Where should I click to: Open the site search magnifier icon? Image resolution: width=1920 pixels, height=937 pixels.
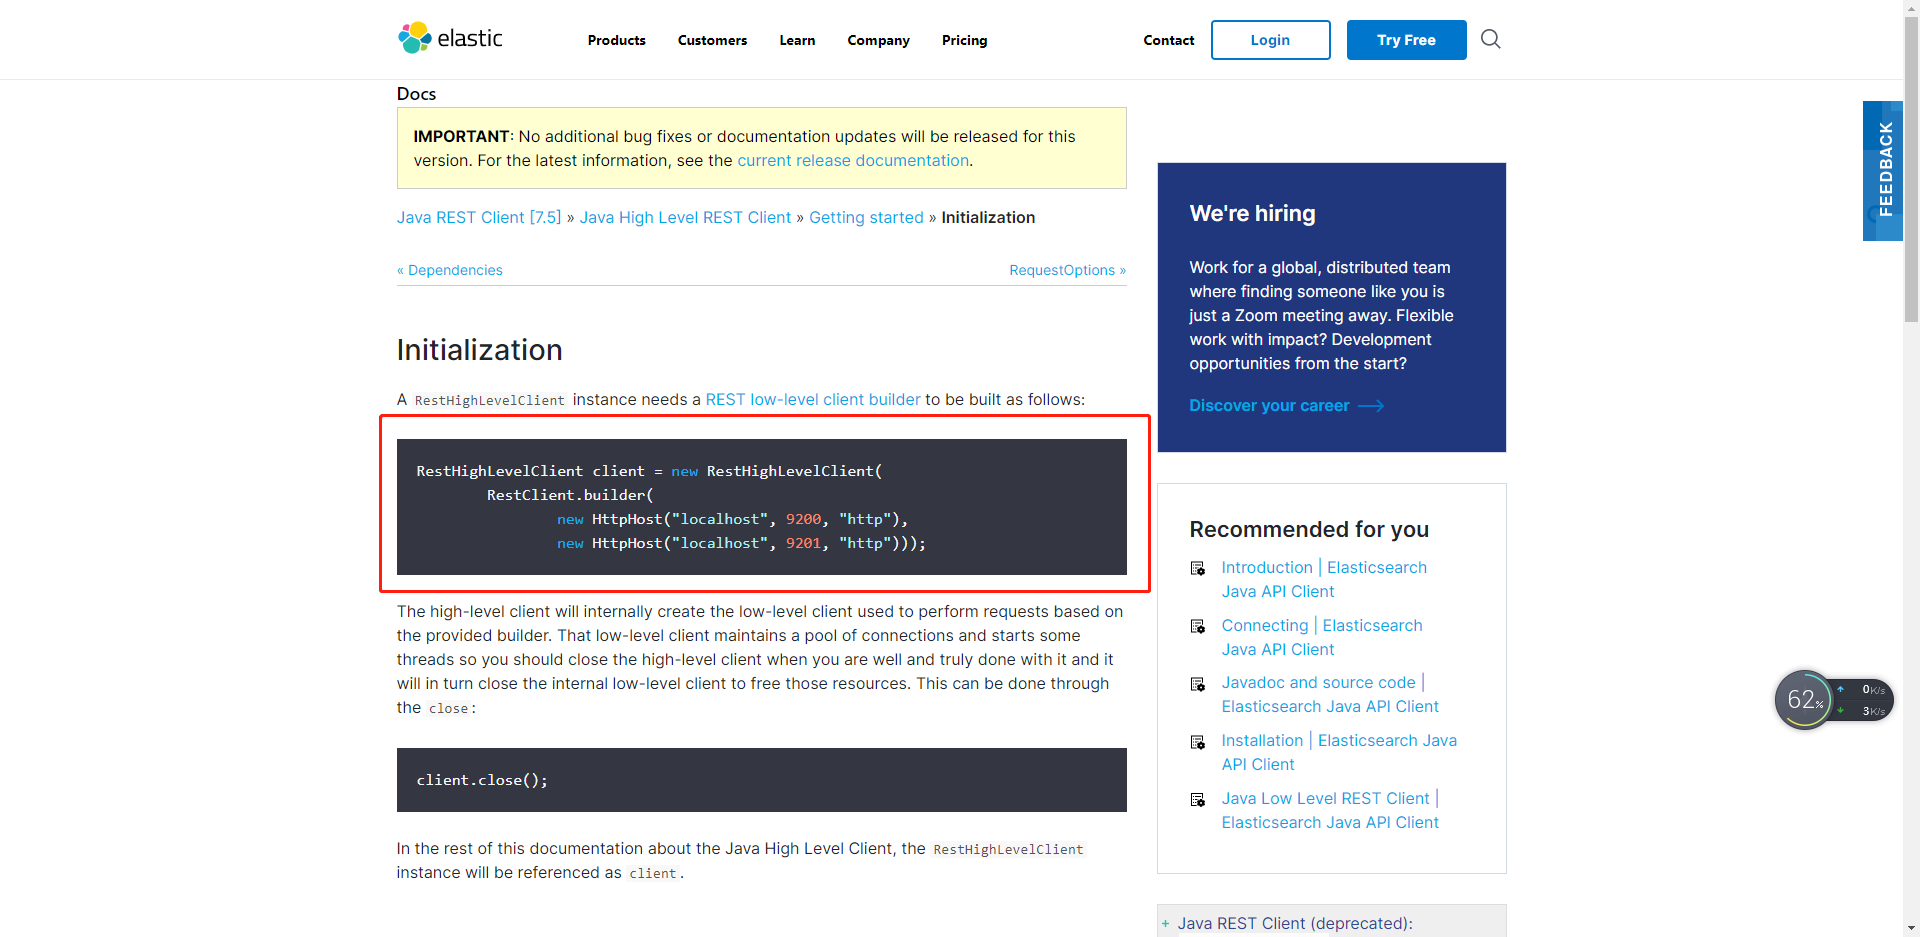click(1490, 39)
